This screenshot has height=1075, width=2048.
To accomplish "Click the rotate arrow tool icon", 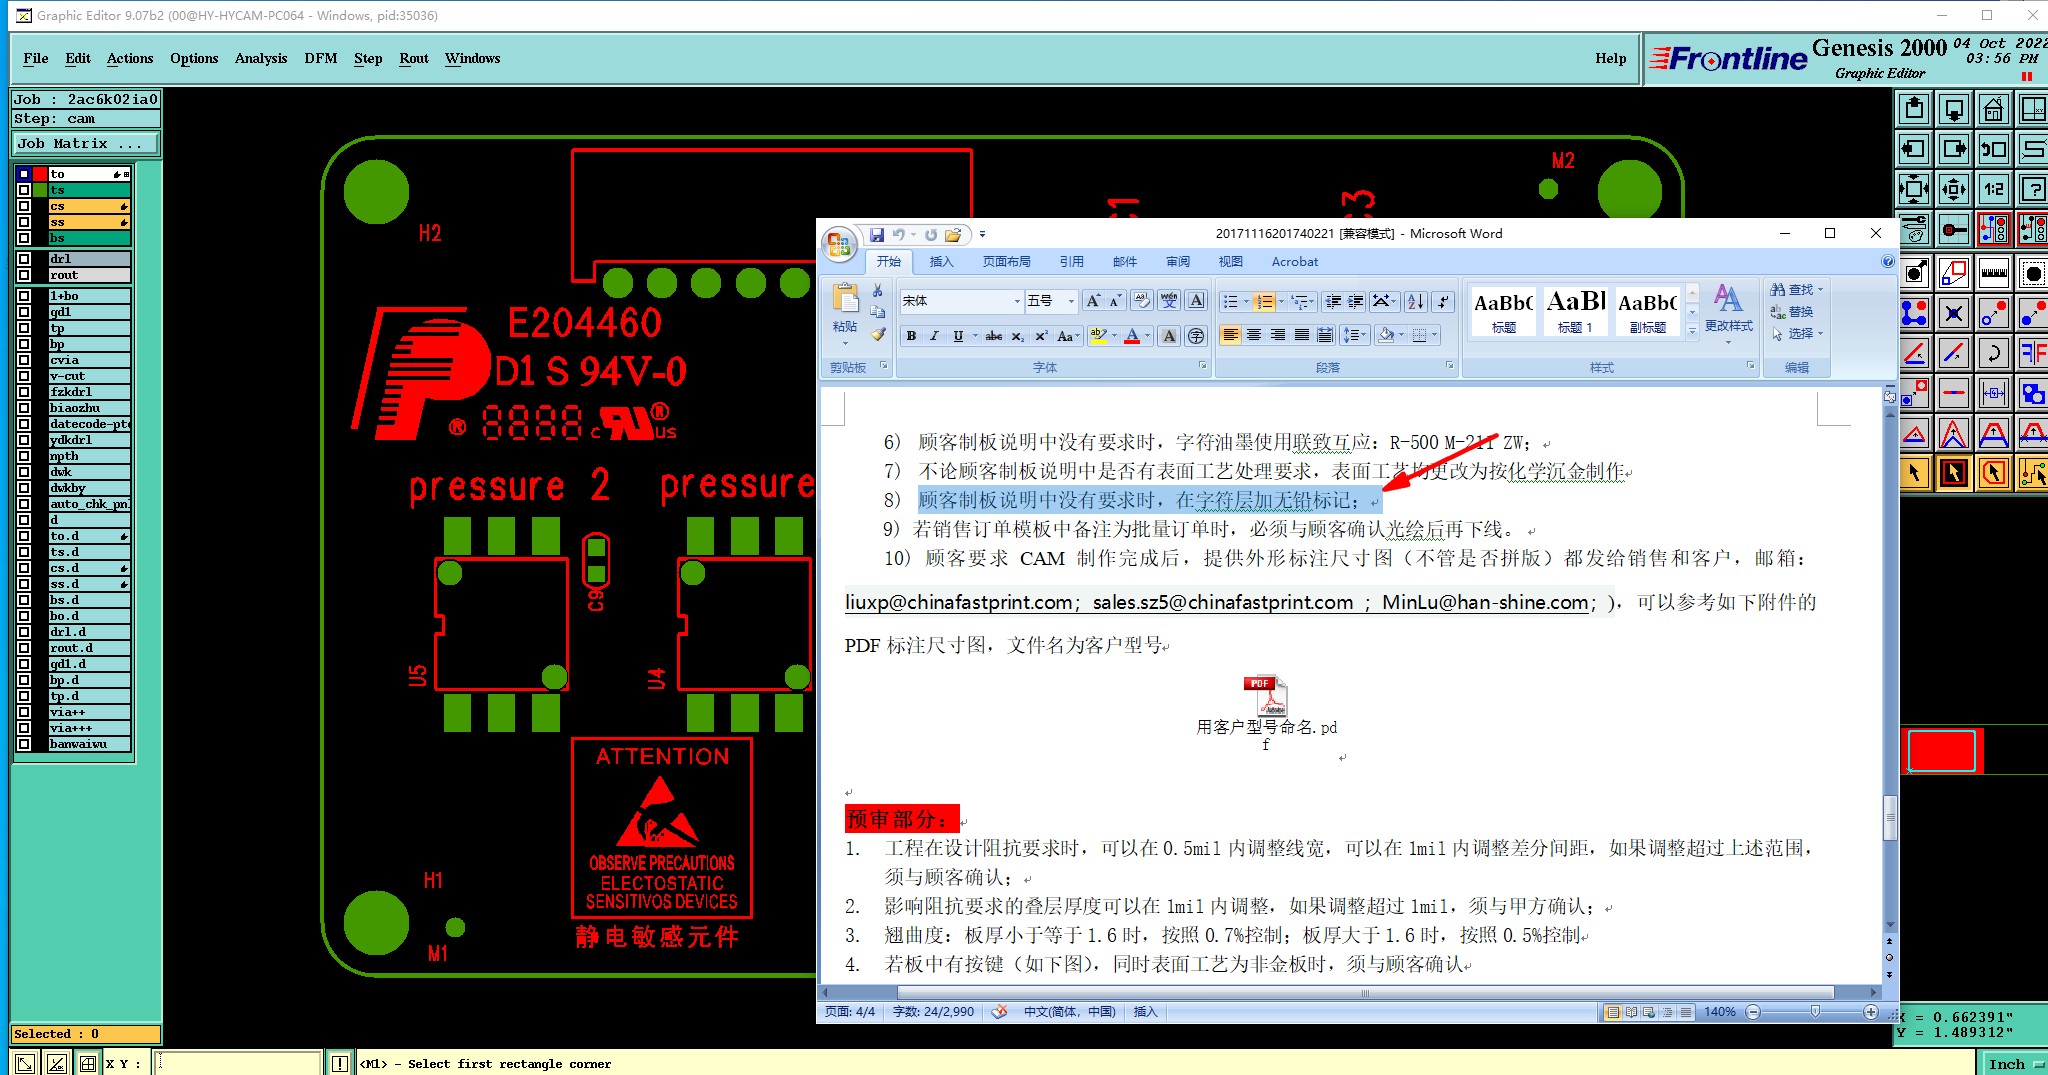I will pyautogui.click(x=1993, y=353).
